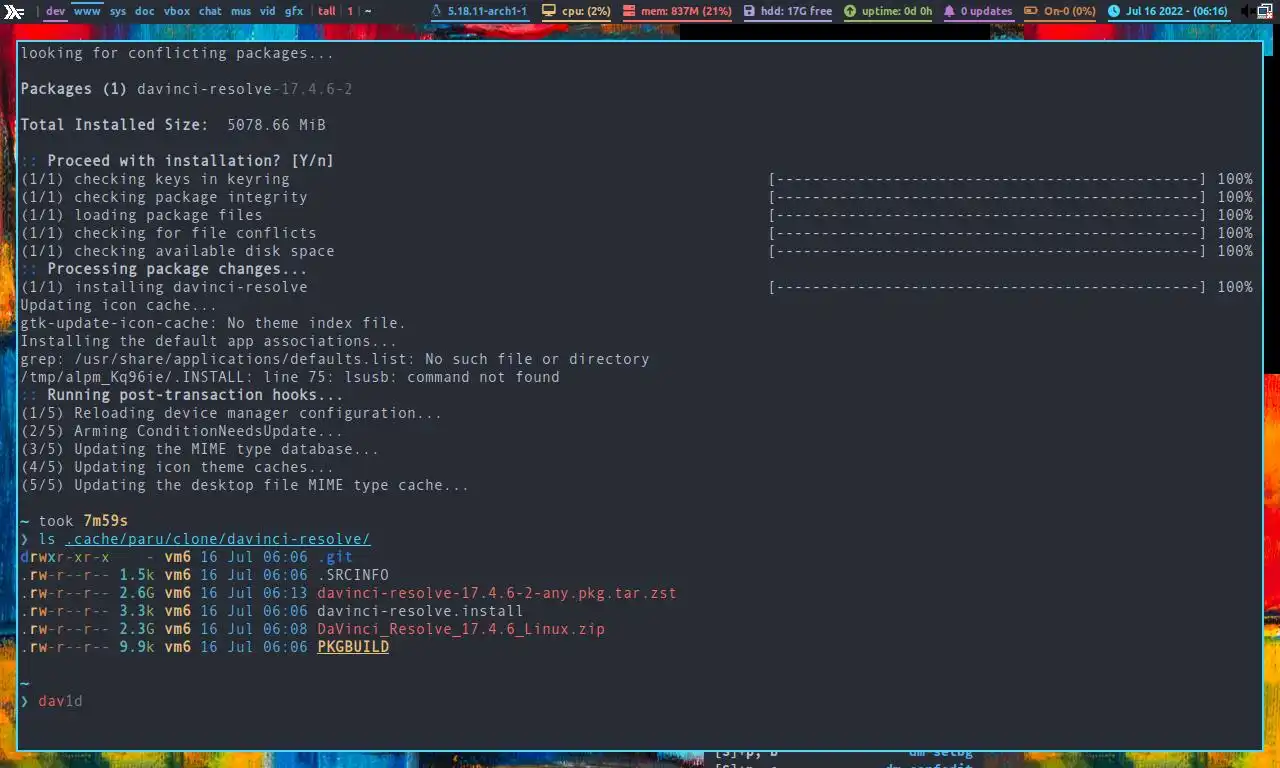Click the .SRCINFO file name

click(353, 575)
